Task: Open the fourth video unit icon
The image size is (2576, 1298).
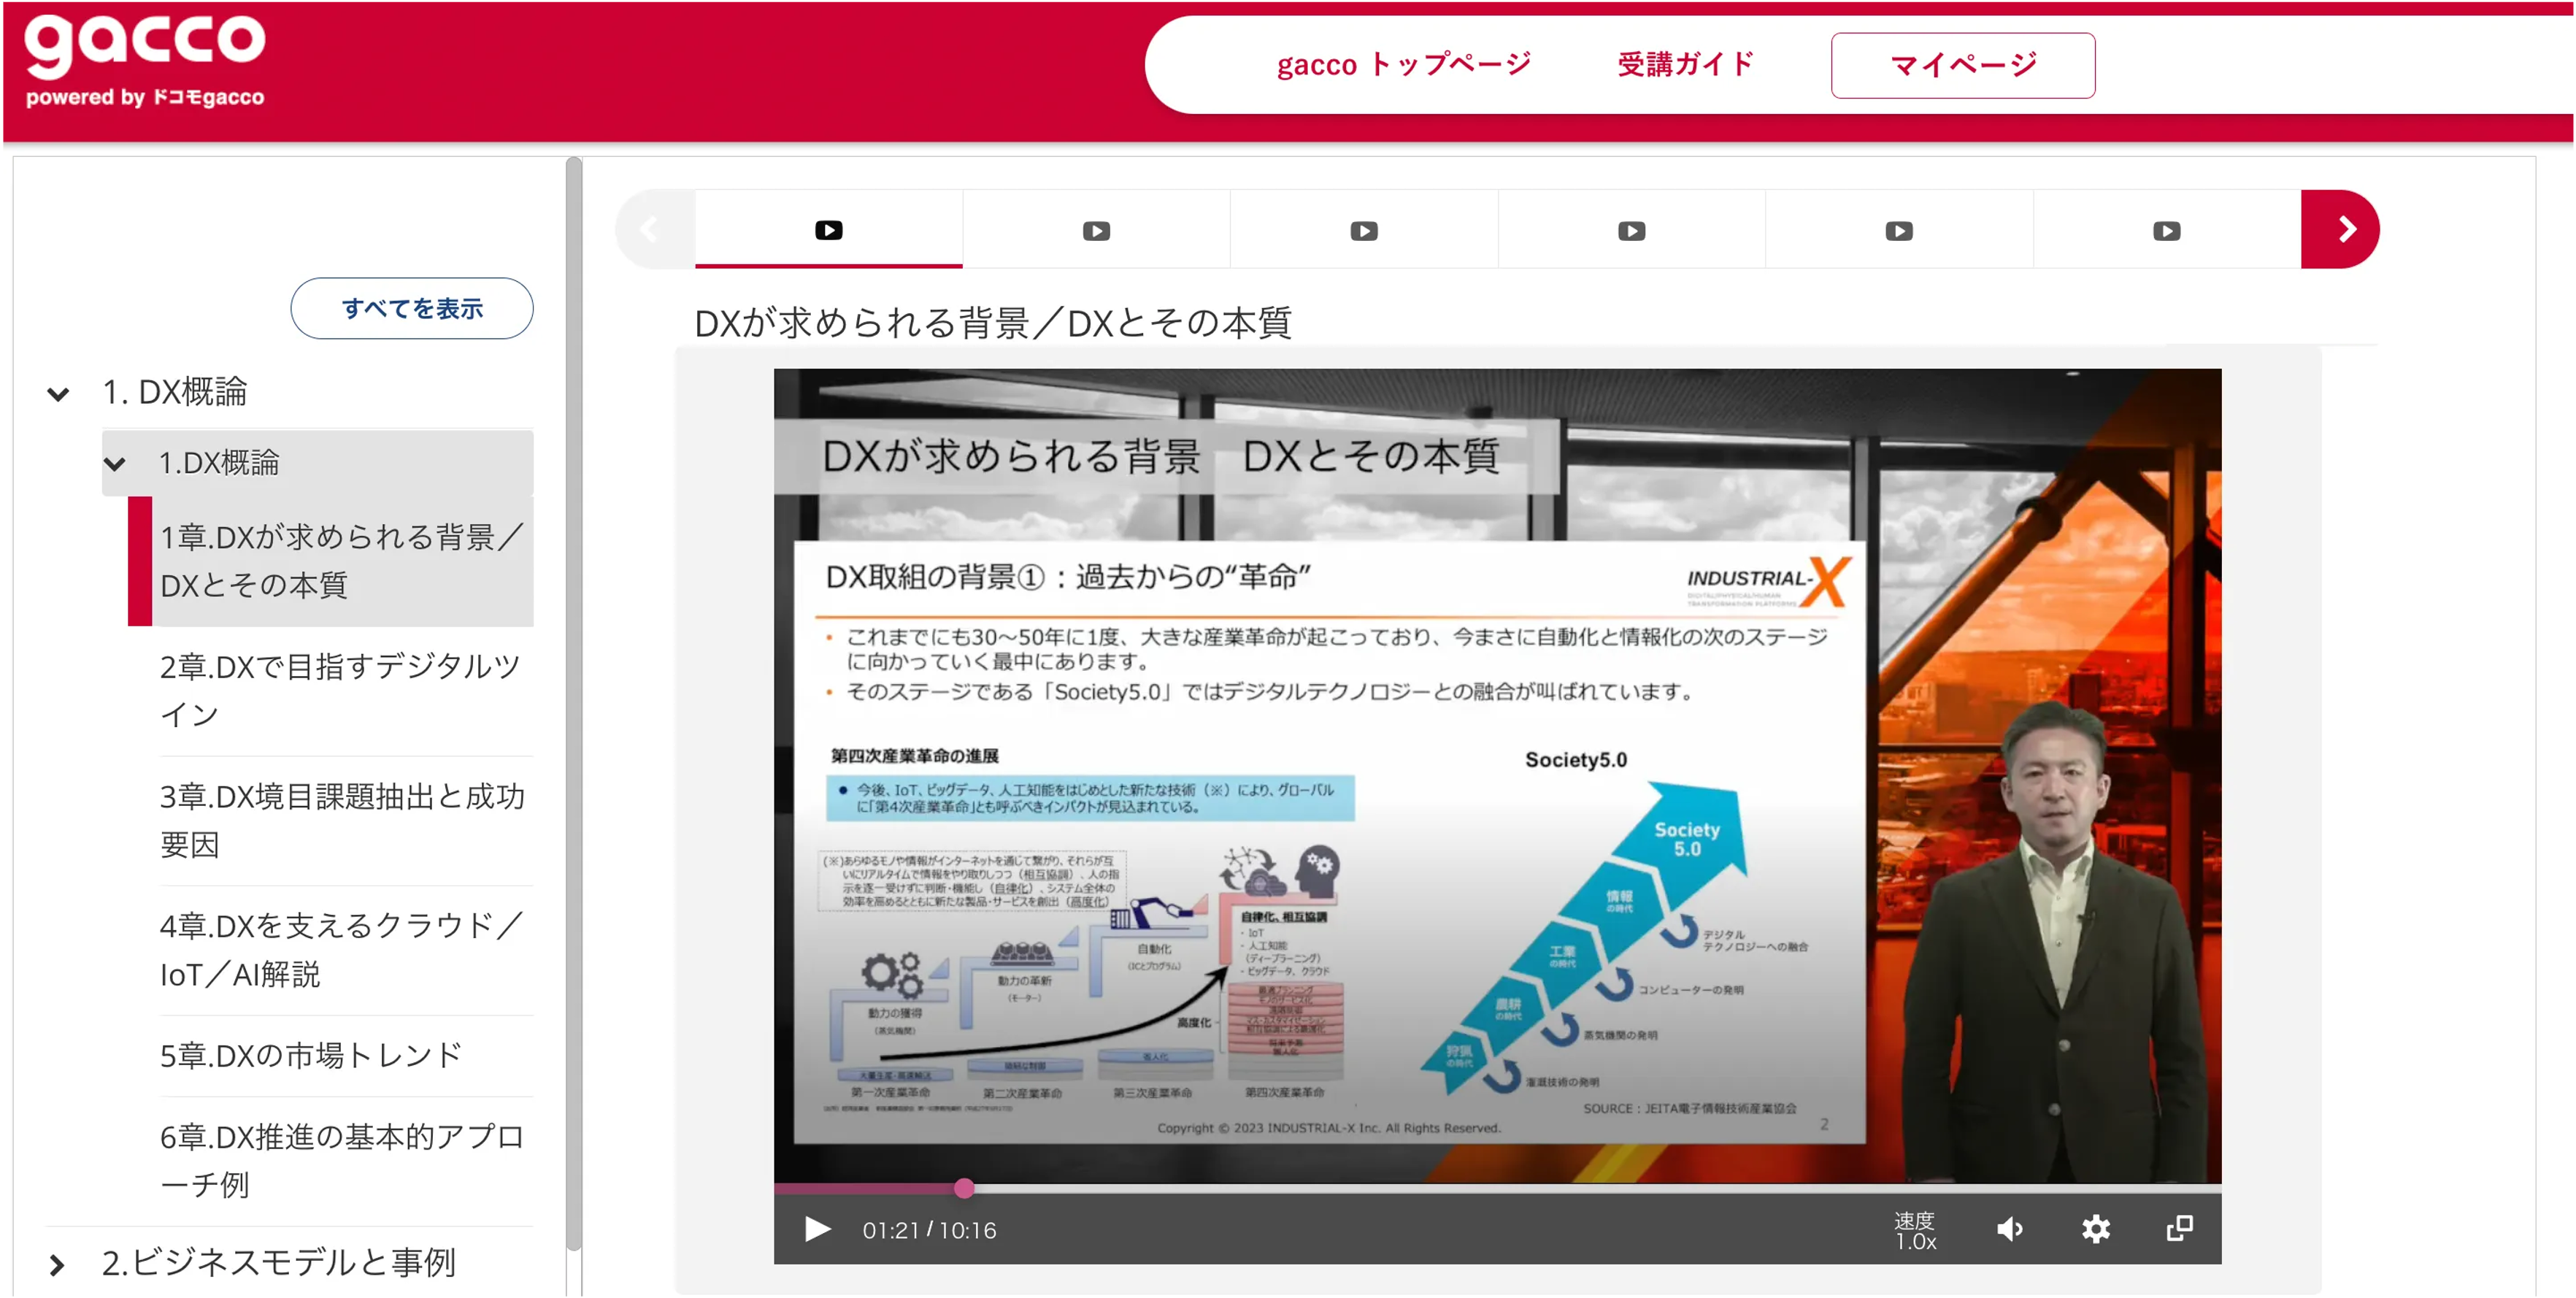Action: point(1631,231)
